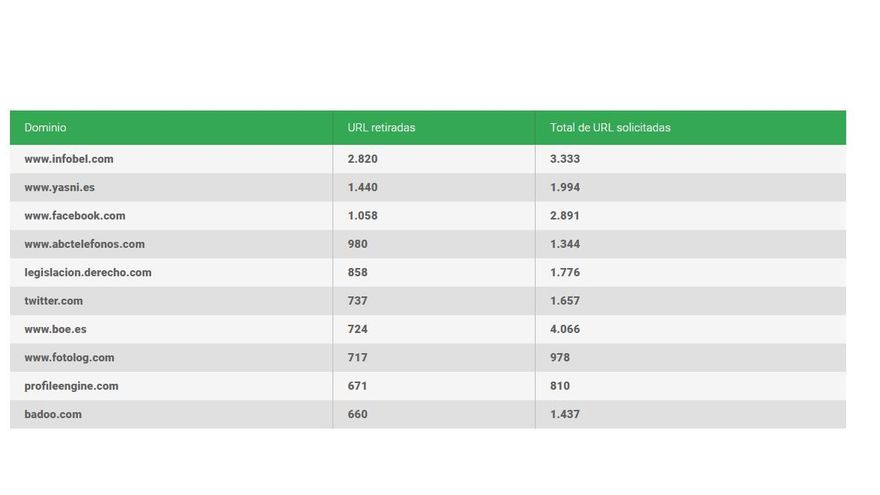Select the www.yasni.es domain
880x495 pixels.
60,187
